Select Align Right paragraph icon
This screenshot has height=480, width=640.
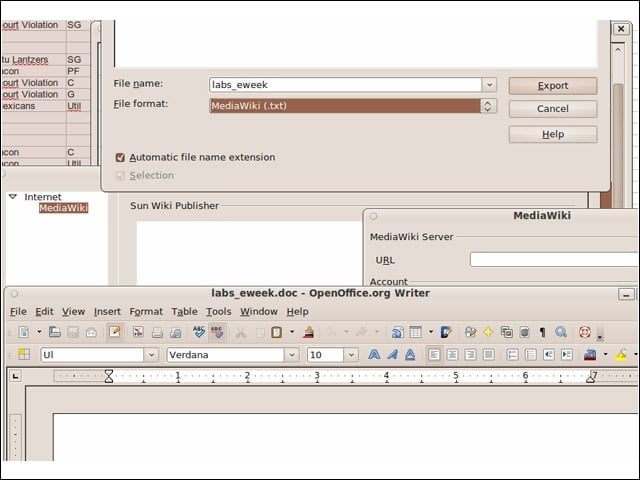click(x=470, y=355)
